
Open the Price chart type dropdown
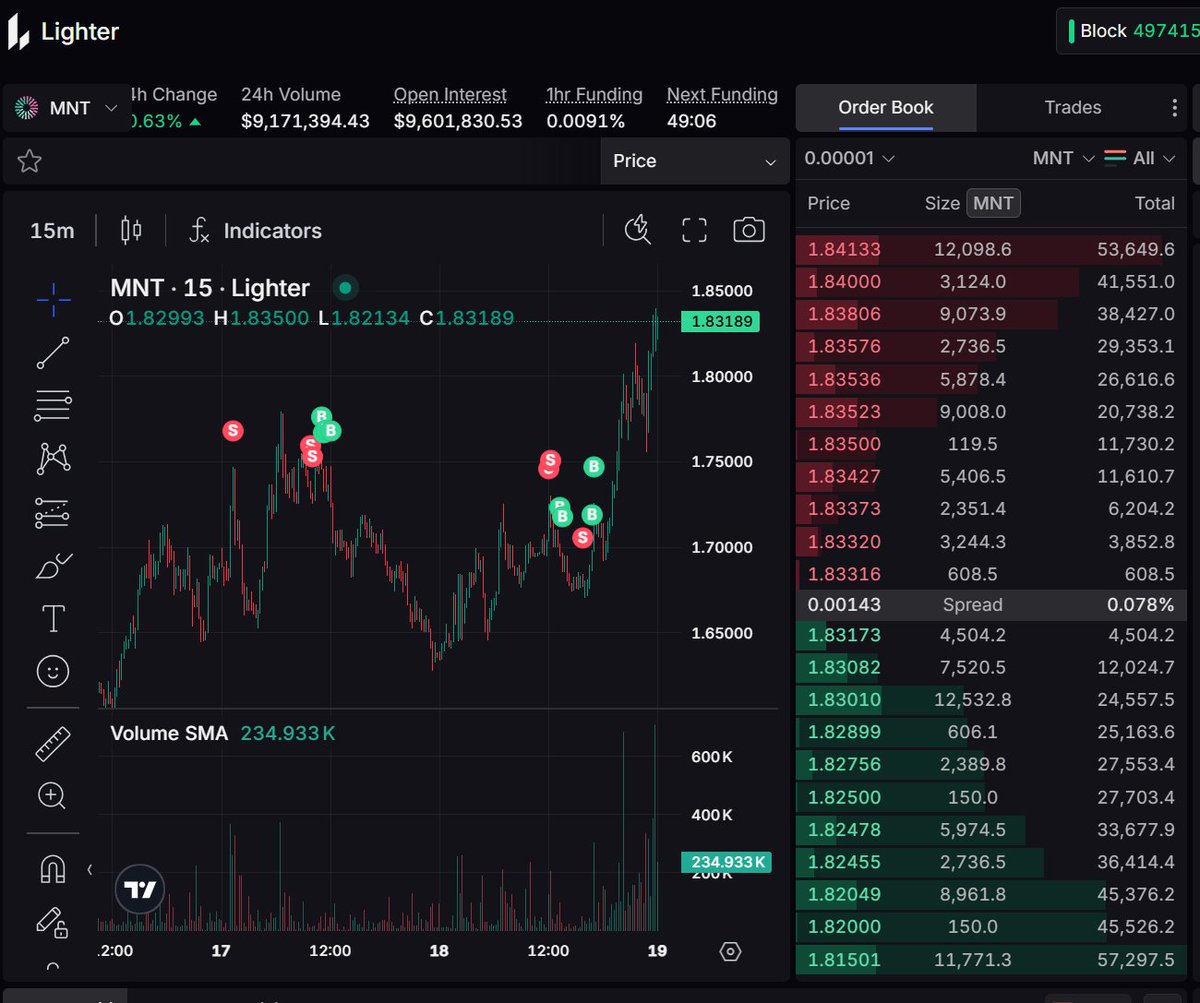coord(695,161)
